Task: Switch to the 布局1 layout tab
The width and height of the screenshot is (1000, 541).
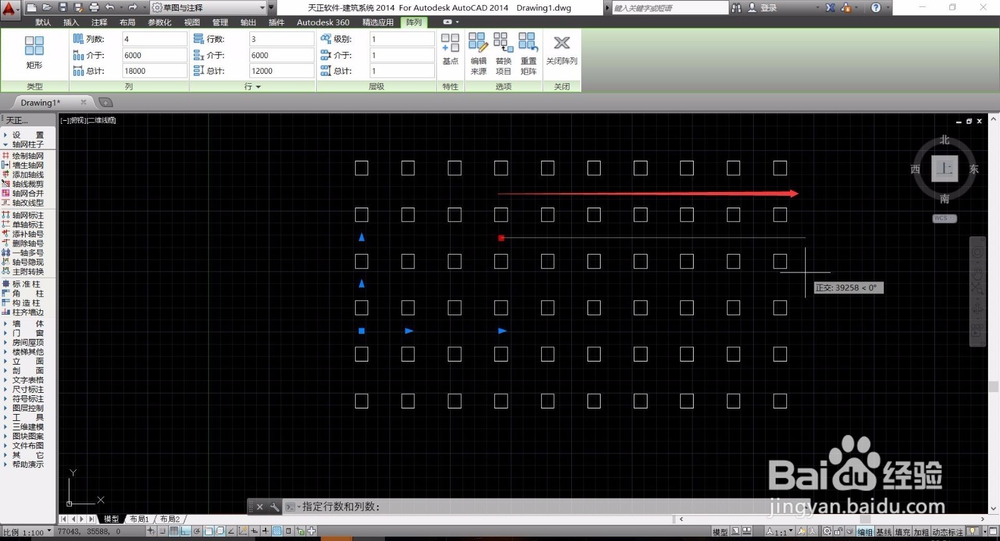Action: [x=139, y=519]
